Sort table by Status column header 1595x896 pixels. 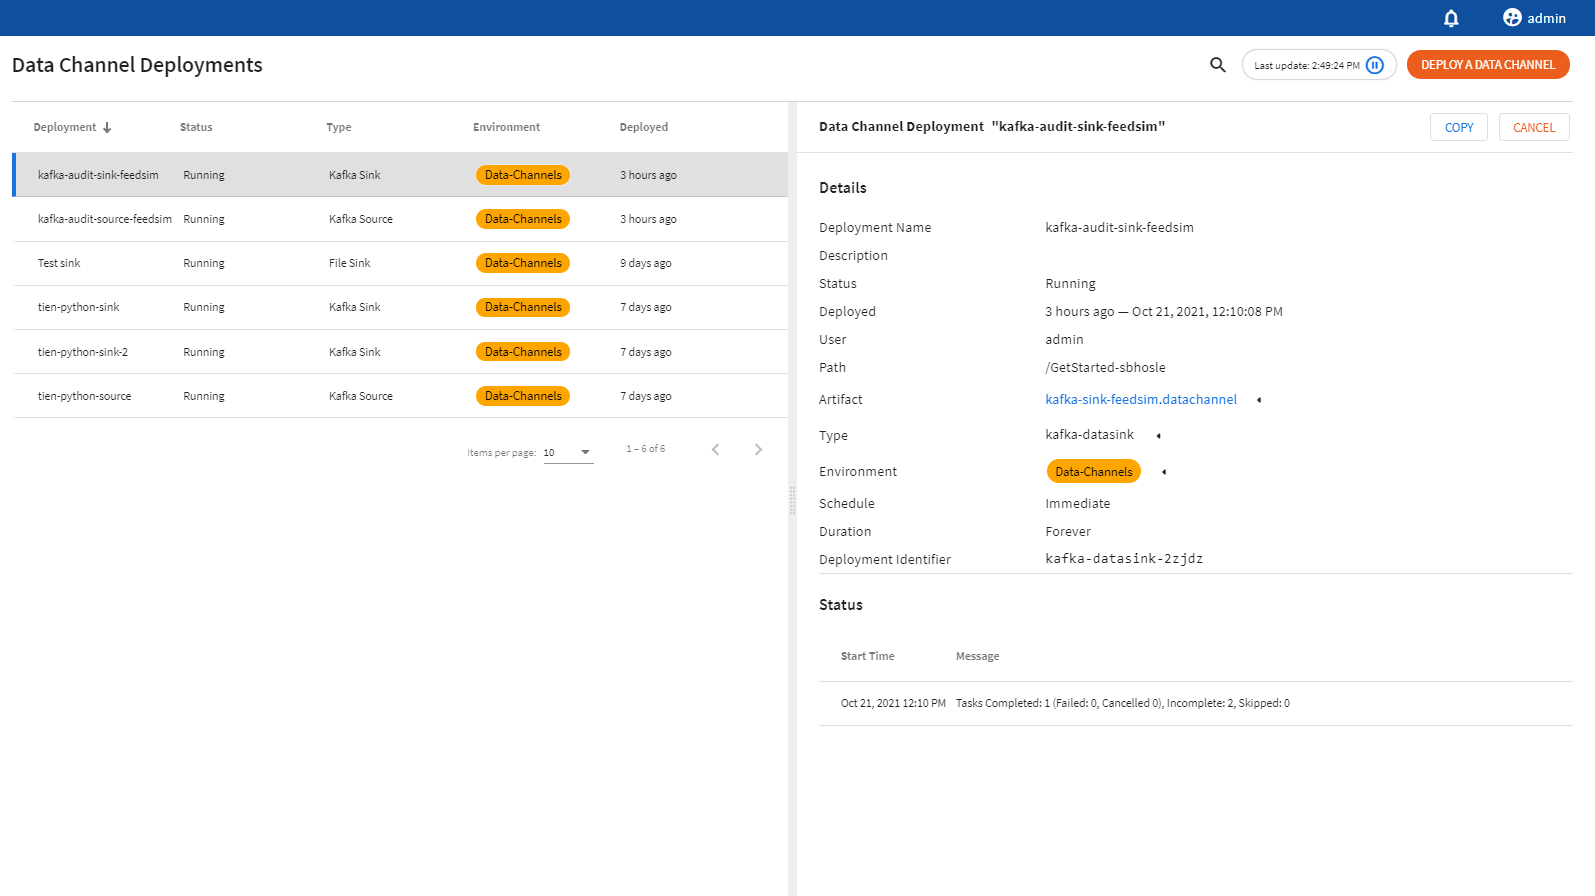tap(196, 128)
